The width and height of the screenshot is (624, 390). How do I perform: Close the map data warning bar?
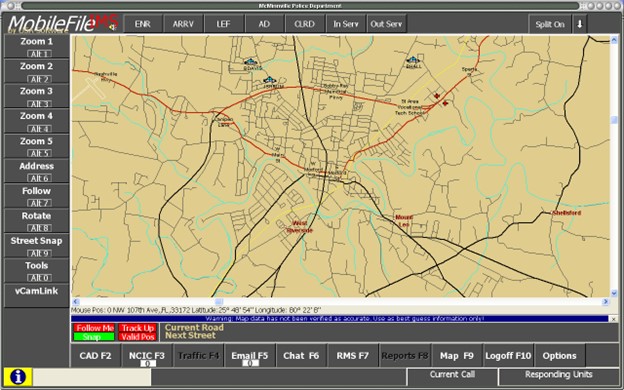[x=613, y=319]
